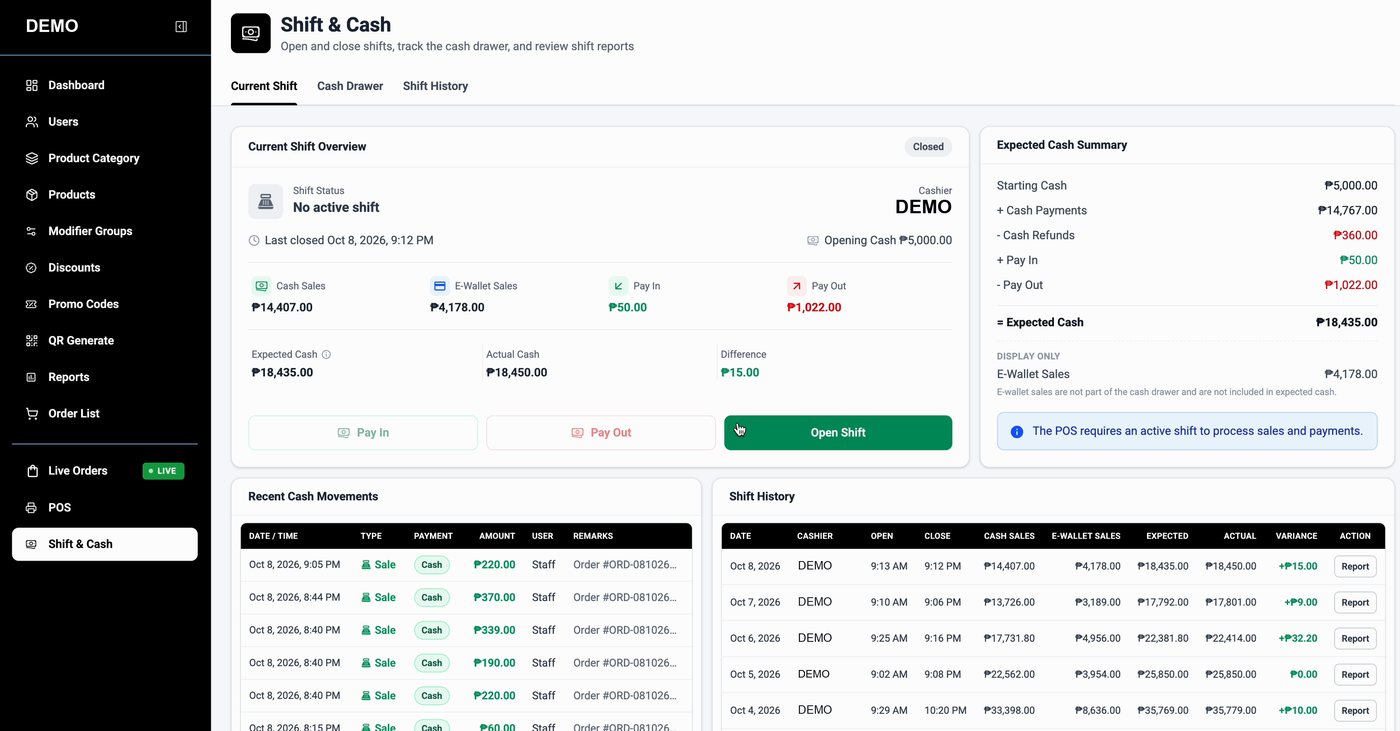Click the Users icon in sidebar
Image resolution: width=1400 pixels, height=731 pixels.
32,122
